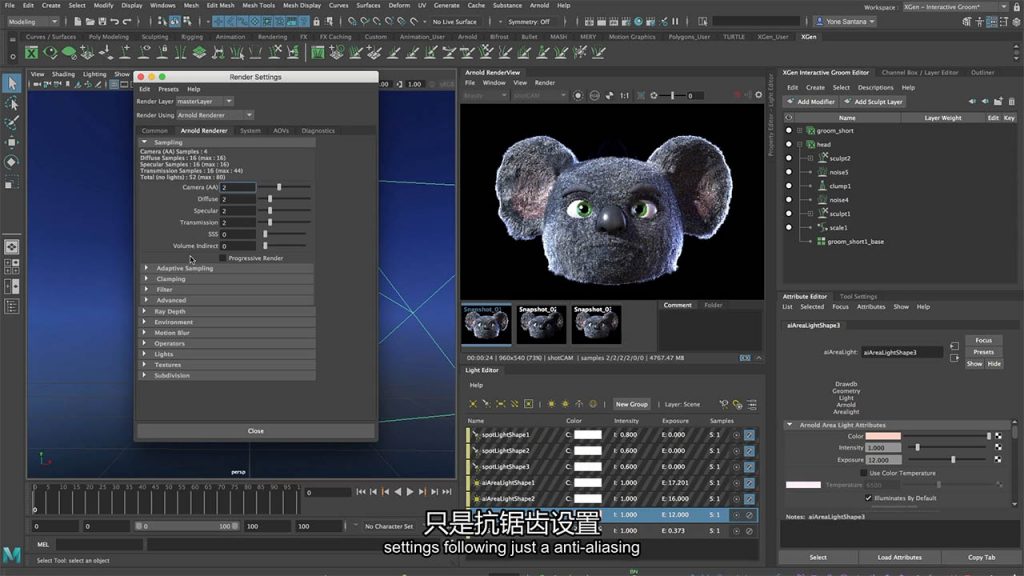Click the Copy Tab button
Screen dimensions: 1024x576
[982, 558]
